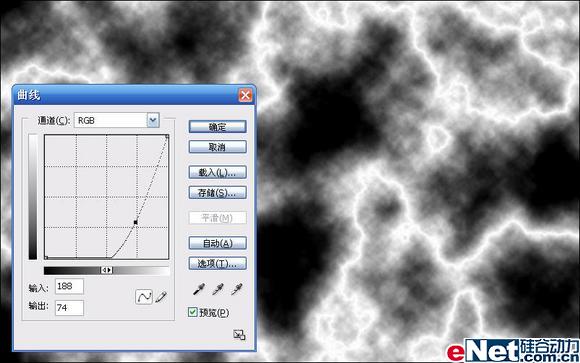Click the 取消 cancel button
580x363 pixels.
pyautogui.click(x=218, y=147)
